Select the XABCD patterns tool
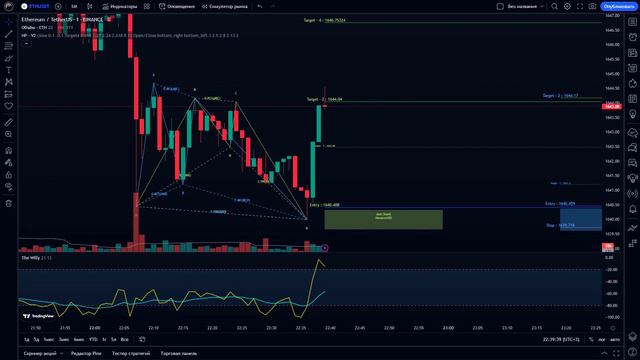Viewport: 640px width, 360px height. pyautogui.click(x=9, y=82)
